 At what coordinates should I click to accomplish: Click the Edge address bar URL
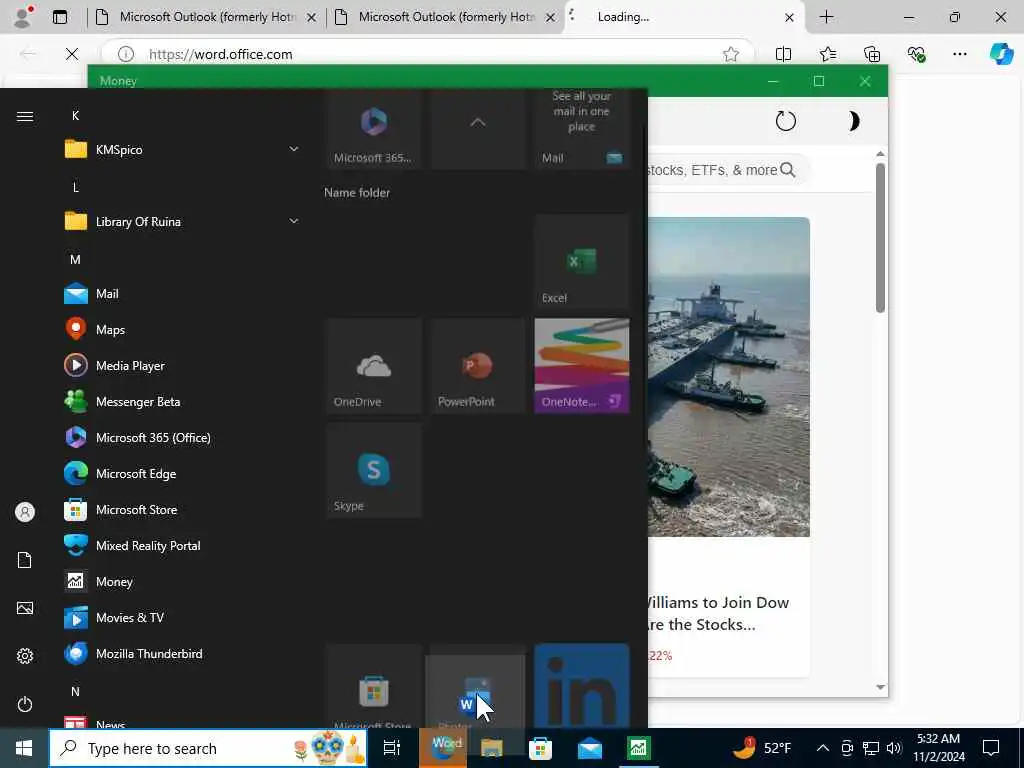pyautogui.click(x=221, y=54)
